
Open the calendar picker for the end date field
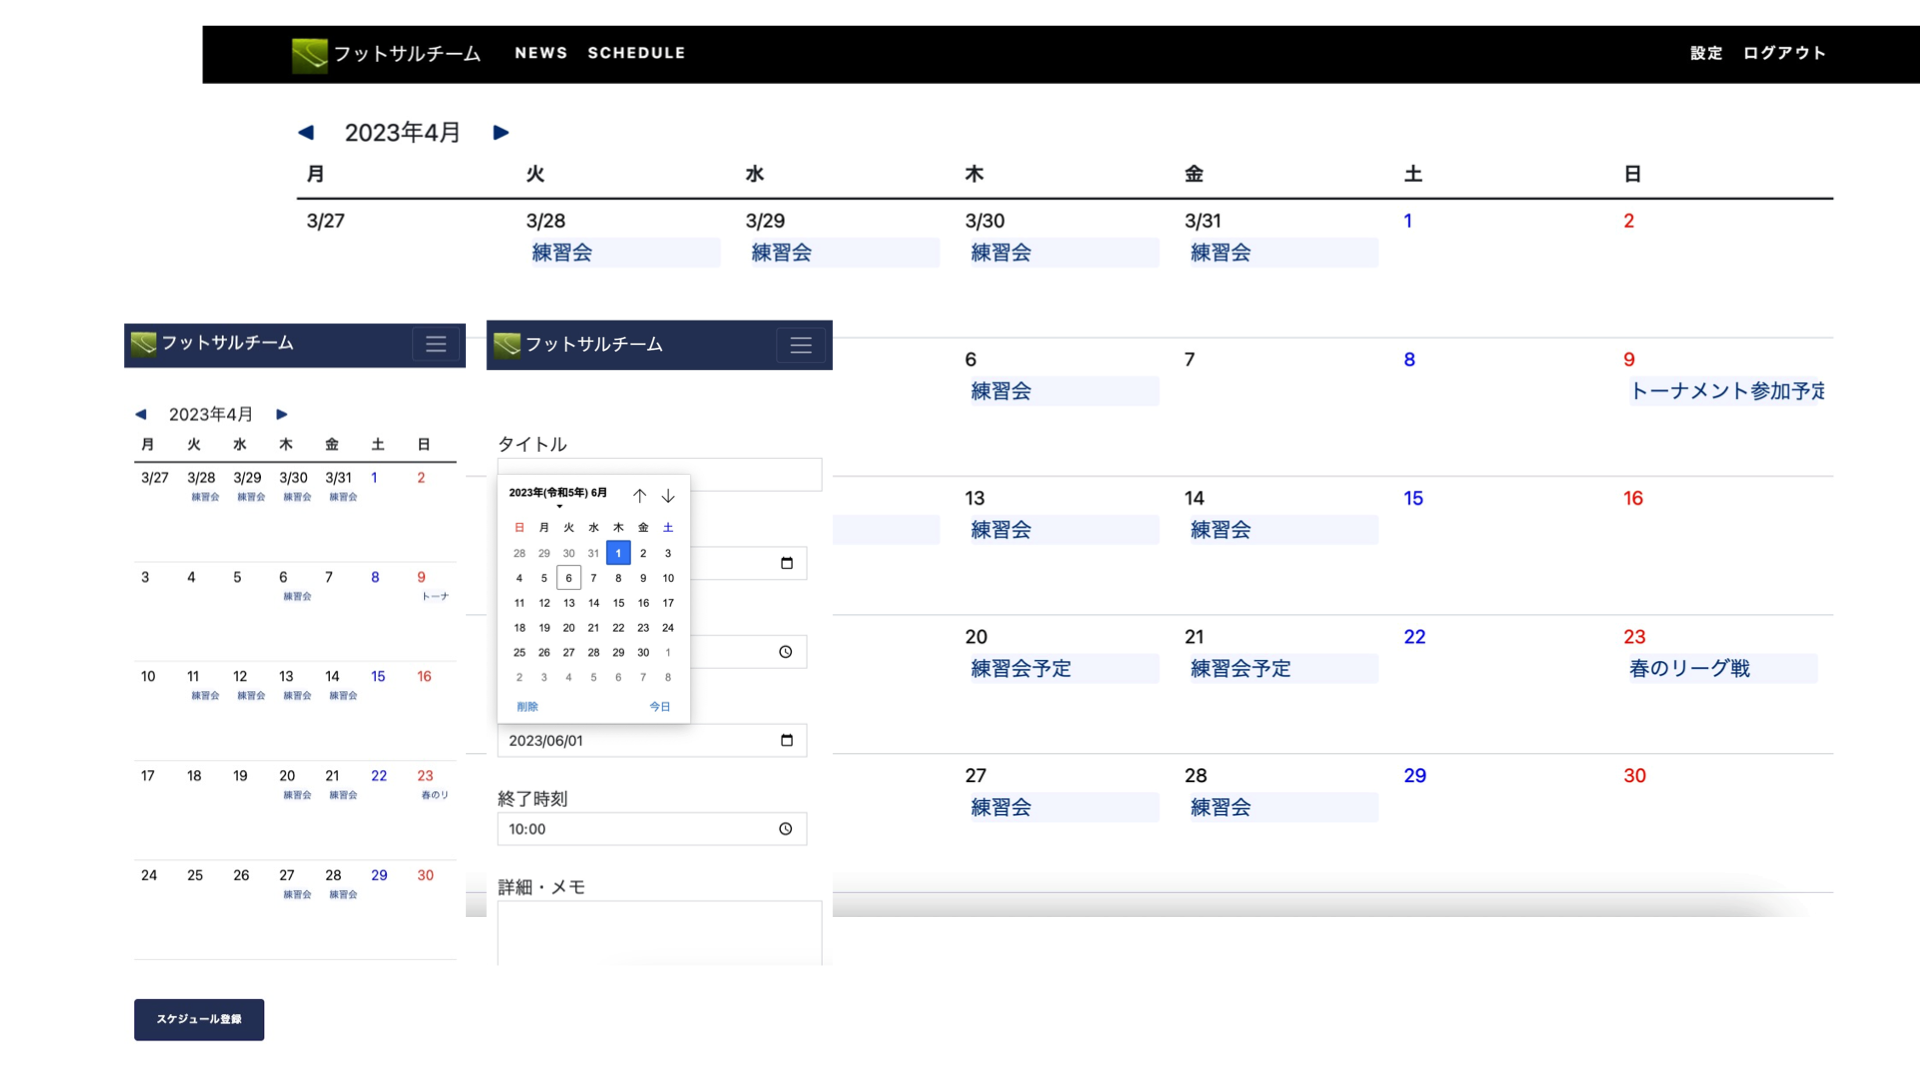[x=786, y=740]
